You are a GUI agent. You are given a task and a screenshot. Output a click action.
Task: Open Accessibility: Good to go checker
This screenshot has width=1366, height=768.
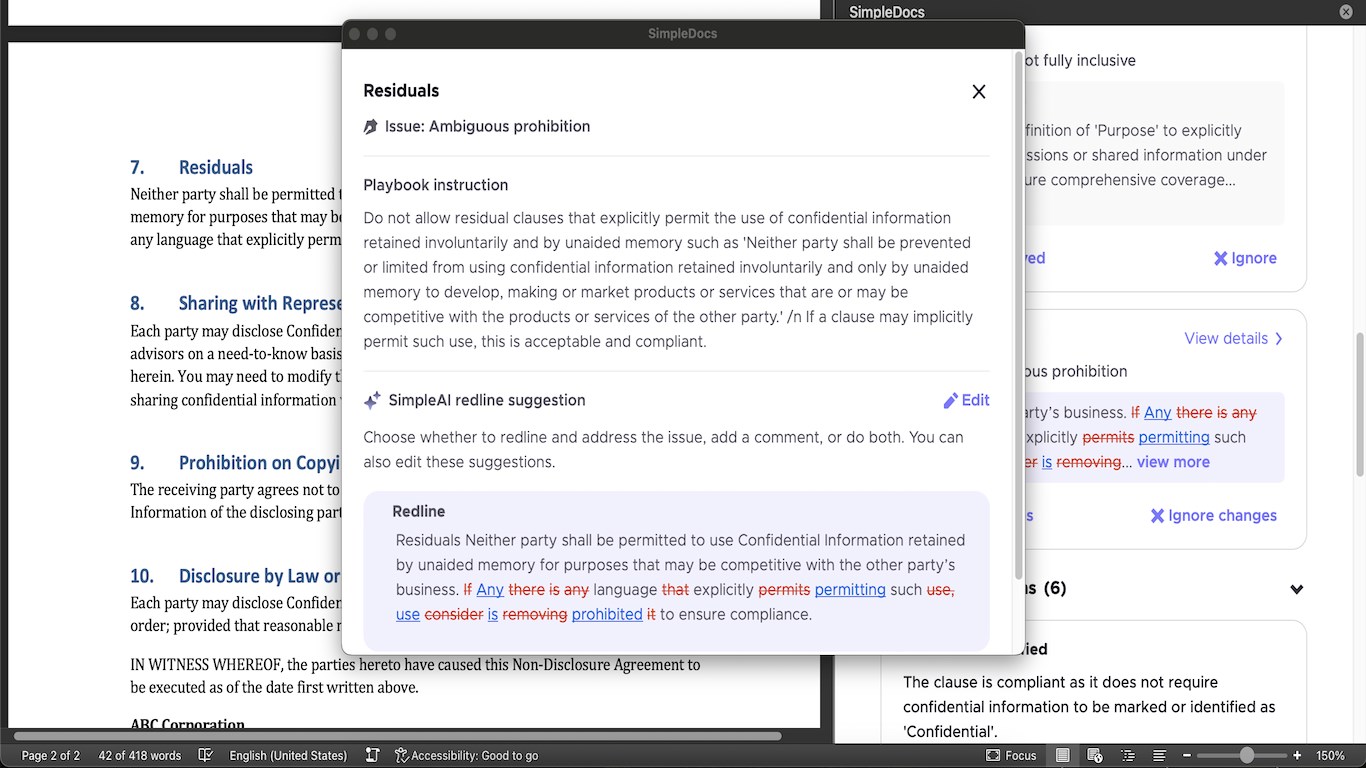(x=467, y=756)
